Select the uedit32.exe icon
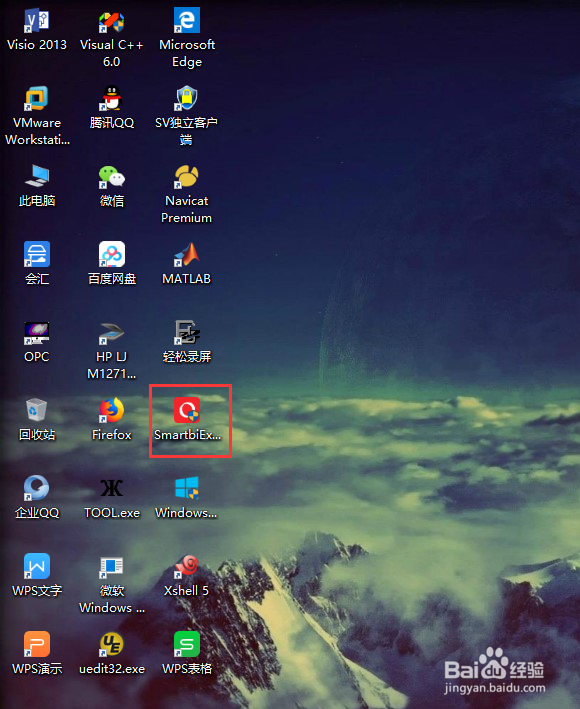The image size is (580, 709). [x=112, y=644]
